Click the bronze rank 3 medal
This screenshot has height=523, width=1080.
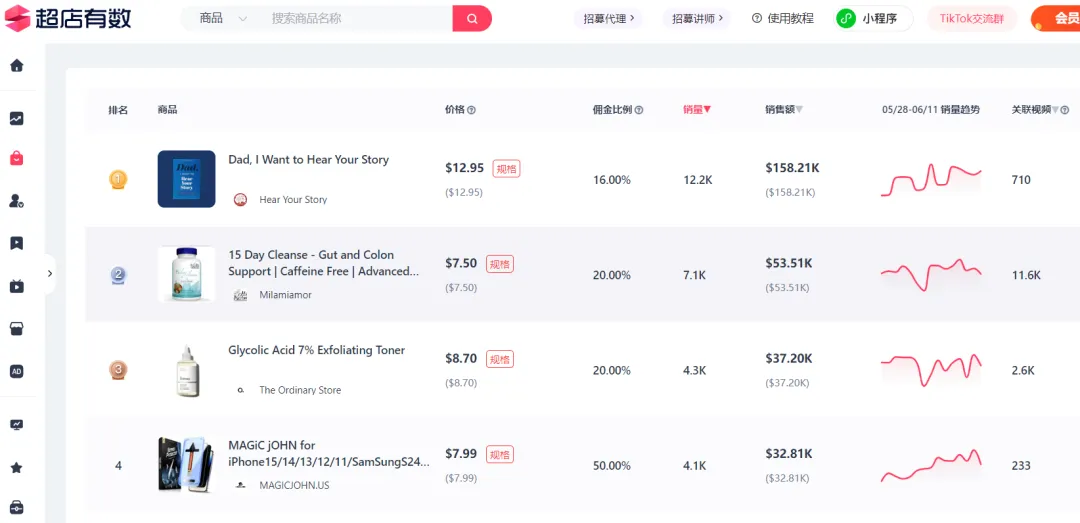(118, 371)
